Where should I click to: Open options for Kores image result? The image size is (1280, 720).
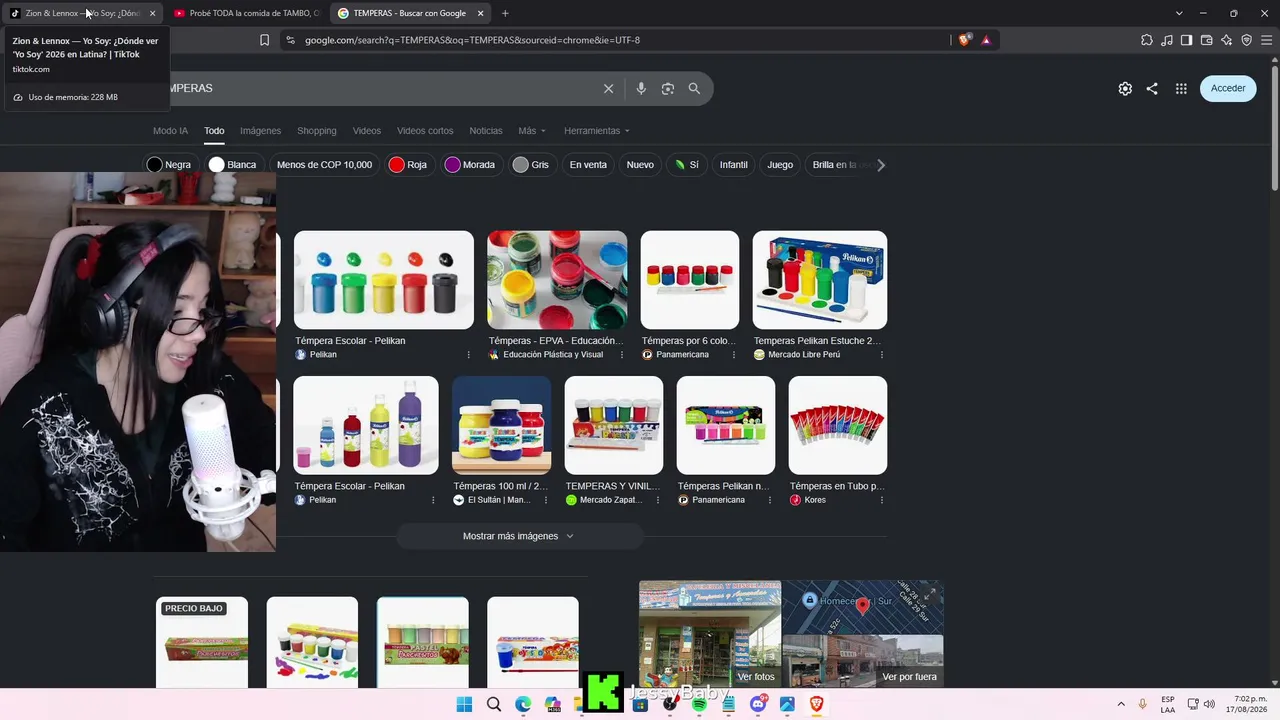coord(881,500)
